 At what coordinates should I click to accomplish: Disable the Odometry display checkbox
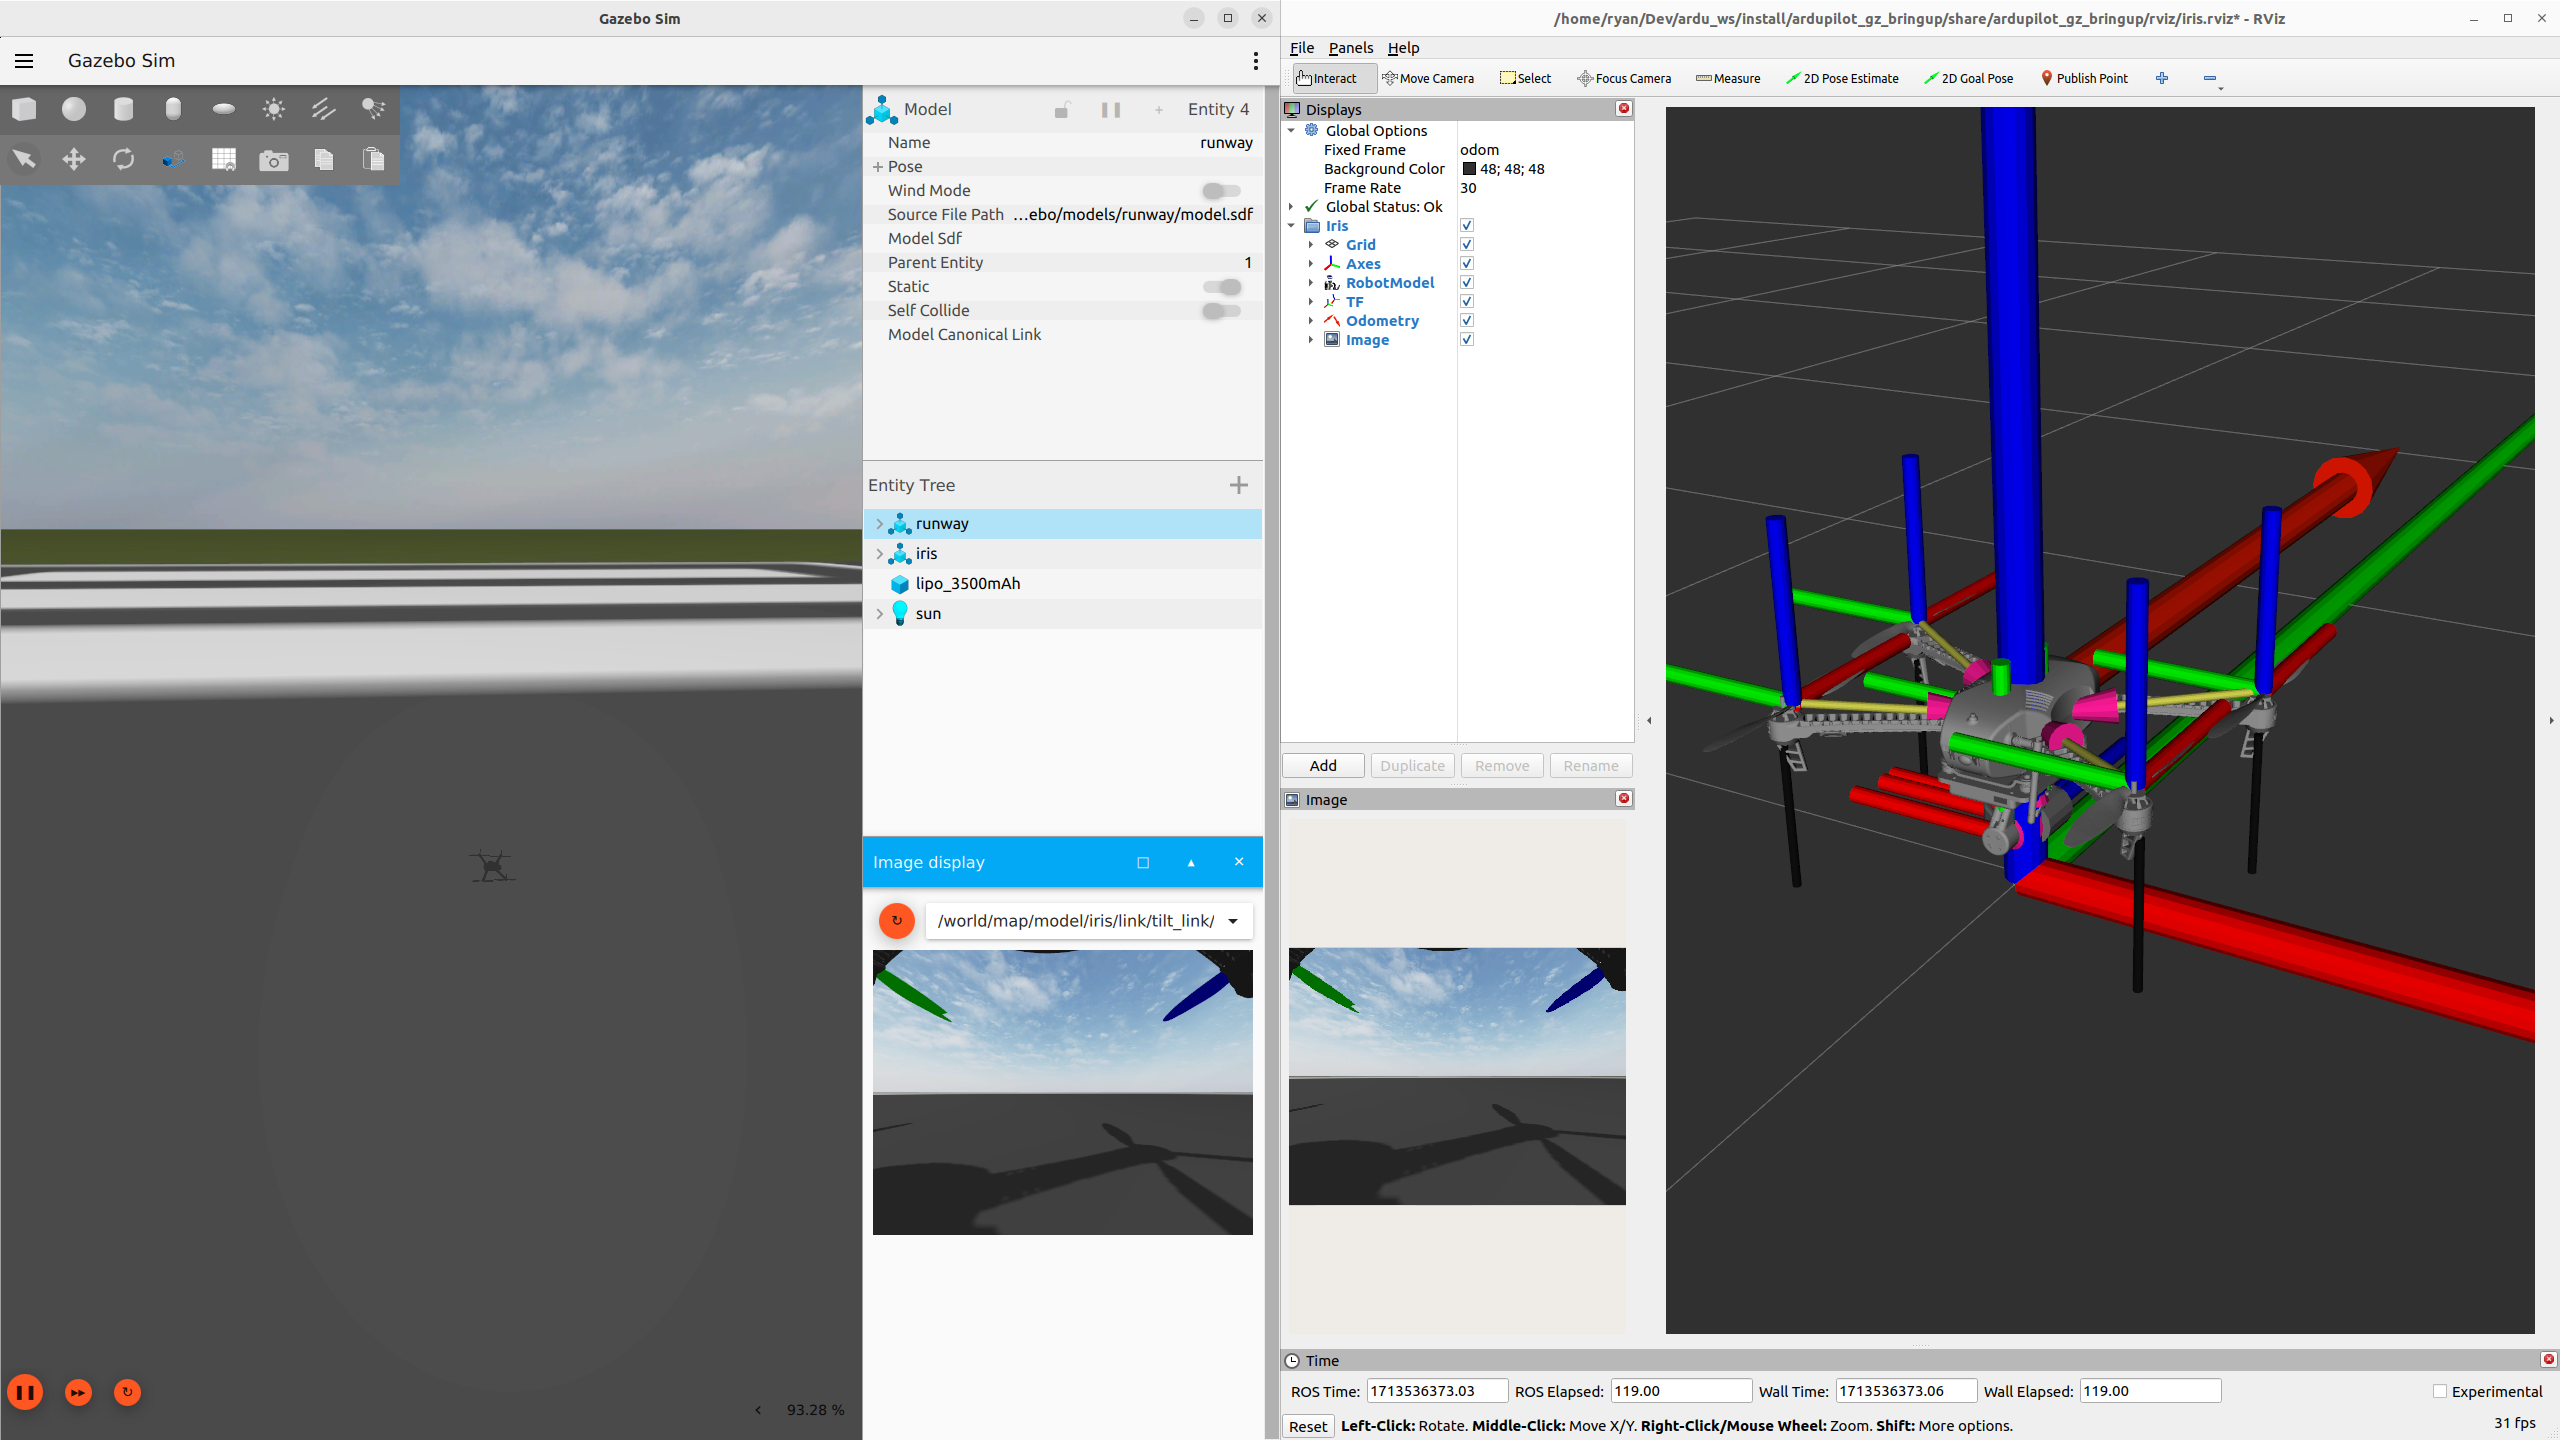click(x=1467, y=321)
